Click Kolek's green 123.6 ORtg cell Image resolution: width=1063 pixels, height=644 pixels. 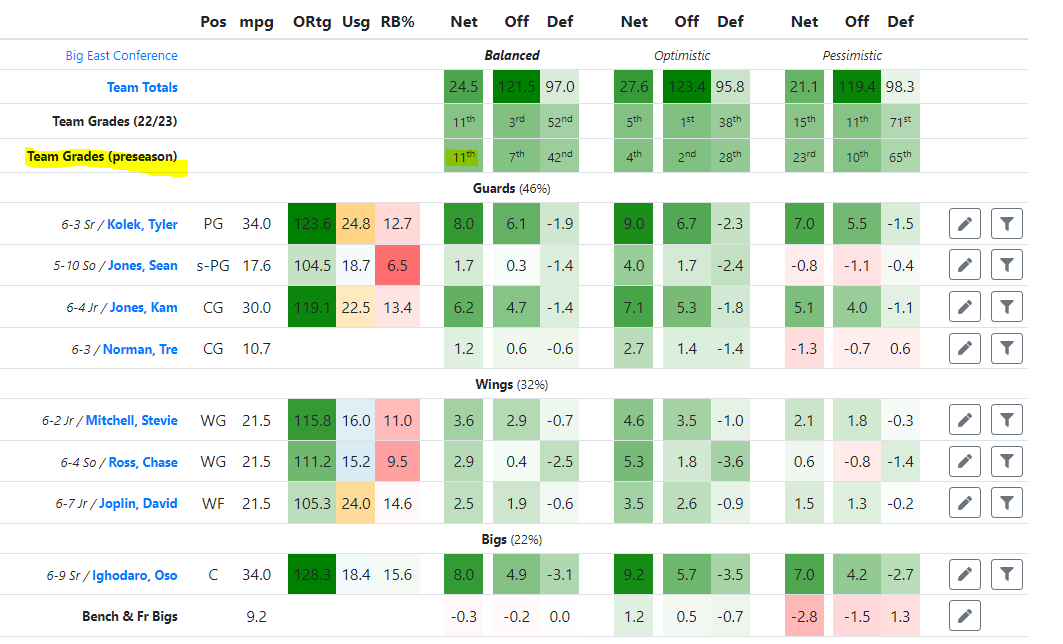point(313,224)
